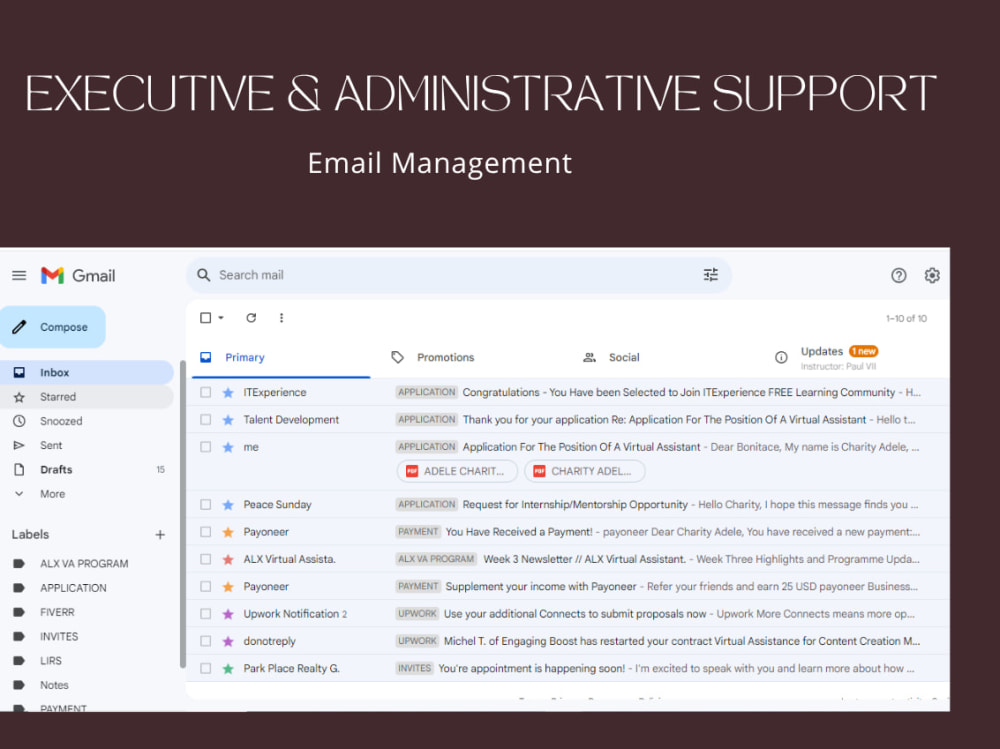The width and height of the screenshot is (1000, 749).
Task: Toggle red star on ALX Virtual Assistant email
Action: [228, 560]
